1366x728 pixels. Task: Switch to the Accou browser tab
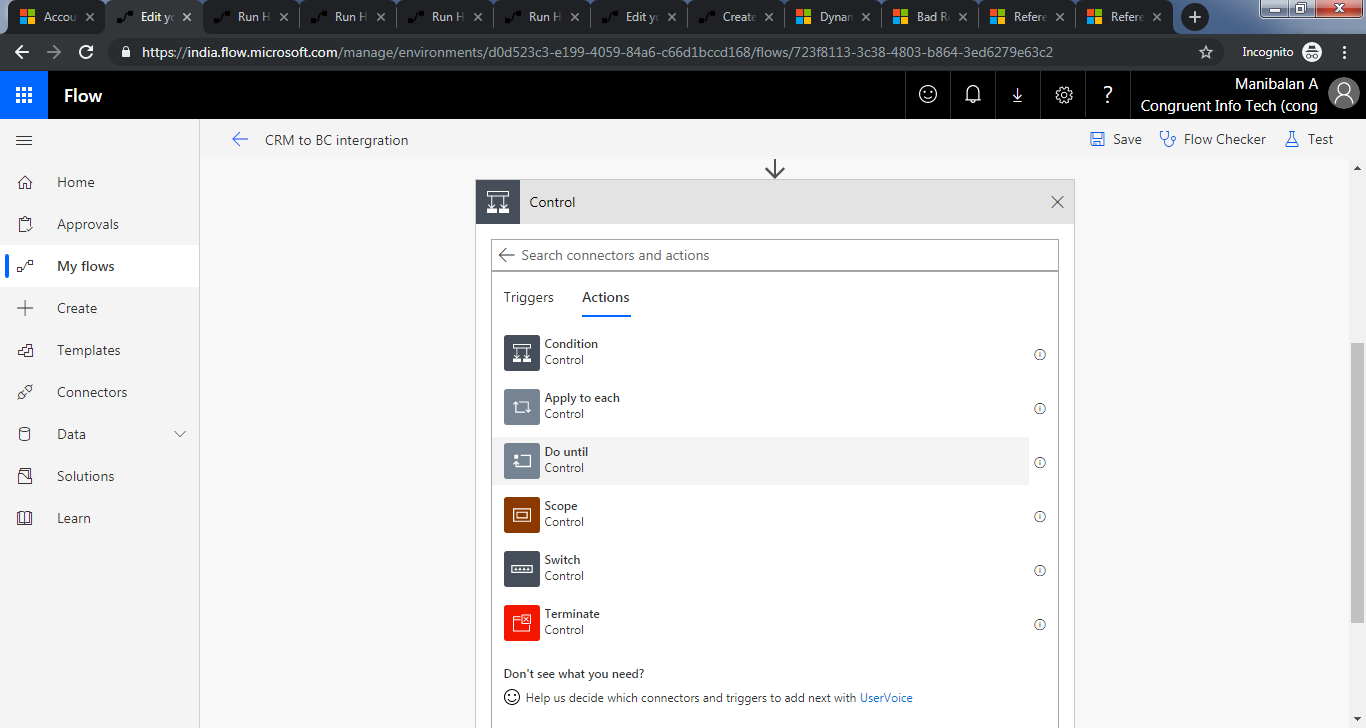[56, 17]
